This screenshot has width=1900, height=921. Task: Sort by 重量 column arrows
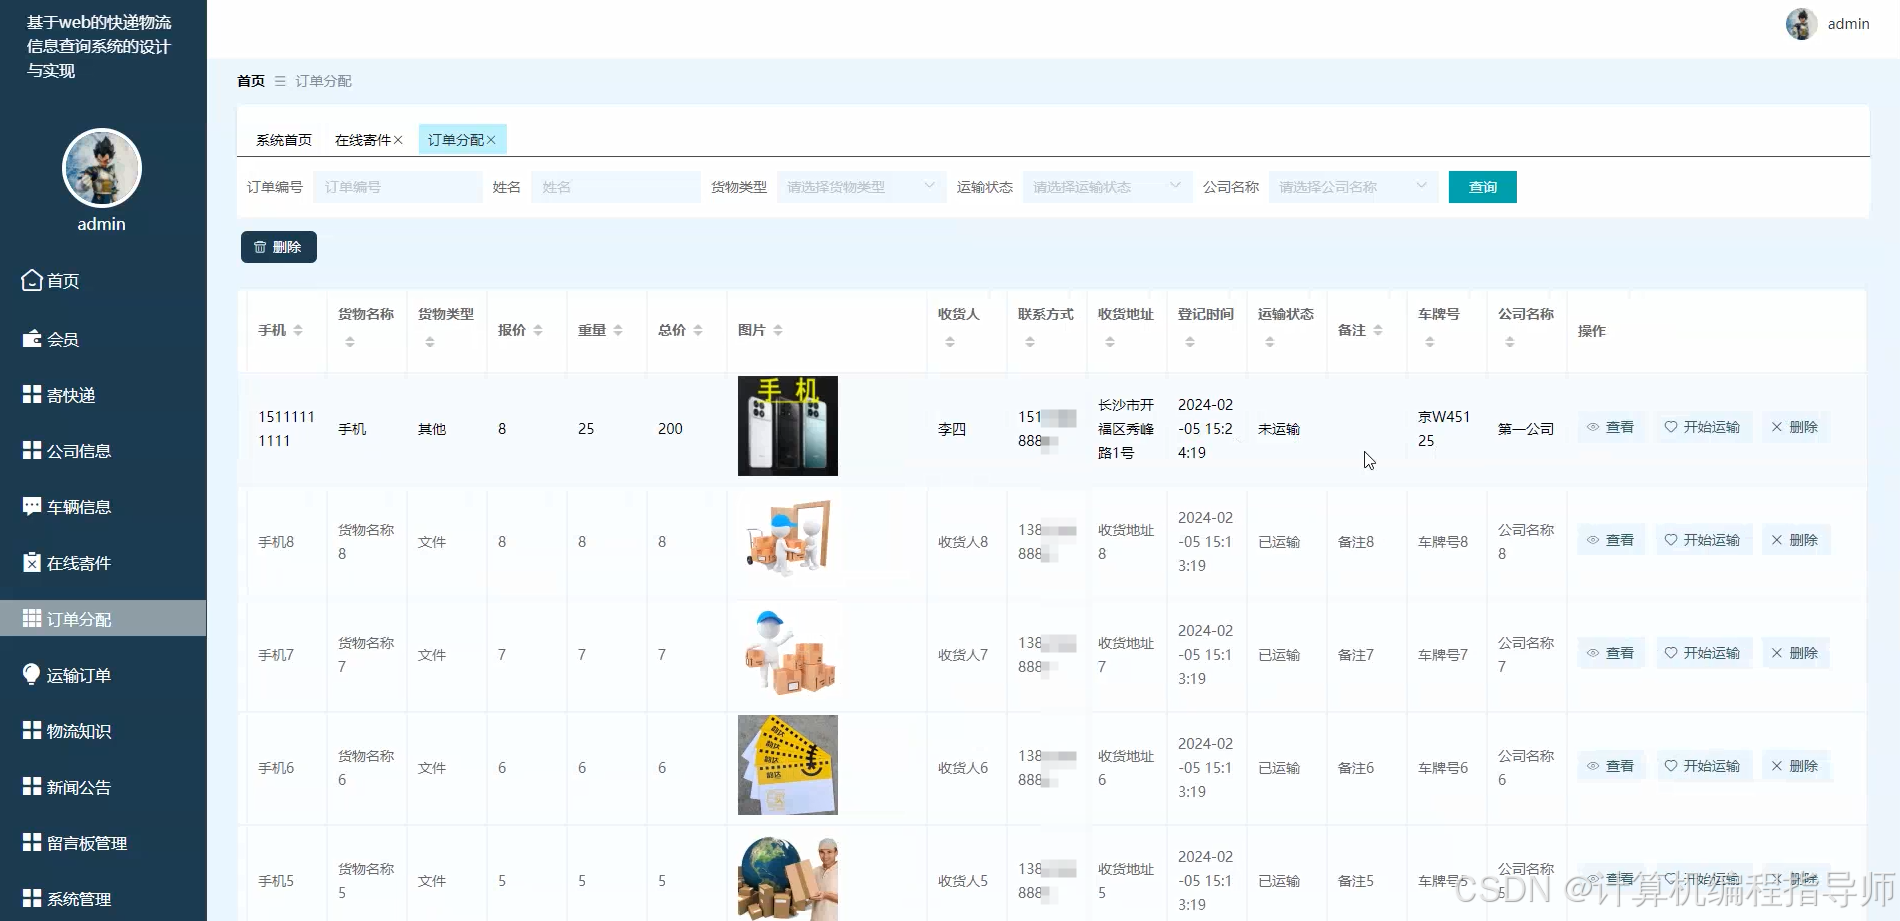coord(618,331)
